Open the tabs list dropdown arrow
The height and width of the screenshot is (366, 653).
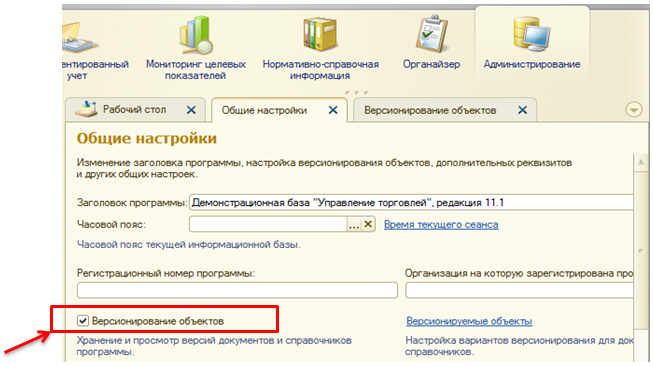[634, 110]
